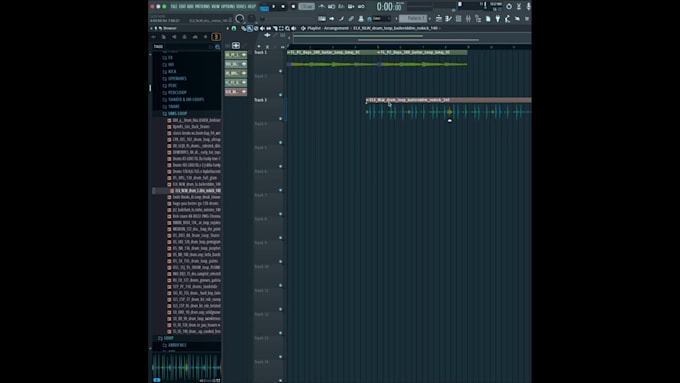Select the Select tool in playlist toolbar
The height and width of the screenshot is (383, 680).
coord(281,28)
